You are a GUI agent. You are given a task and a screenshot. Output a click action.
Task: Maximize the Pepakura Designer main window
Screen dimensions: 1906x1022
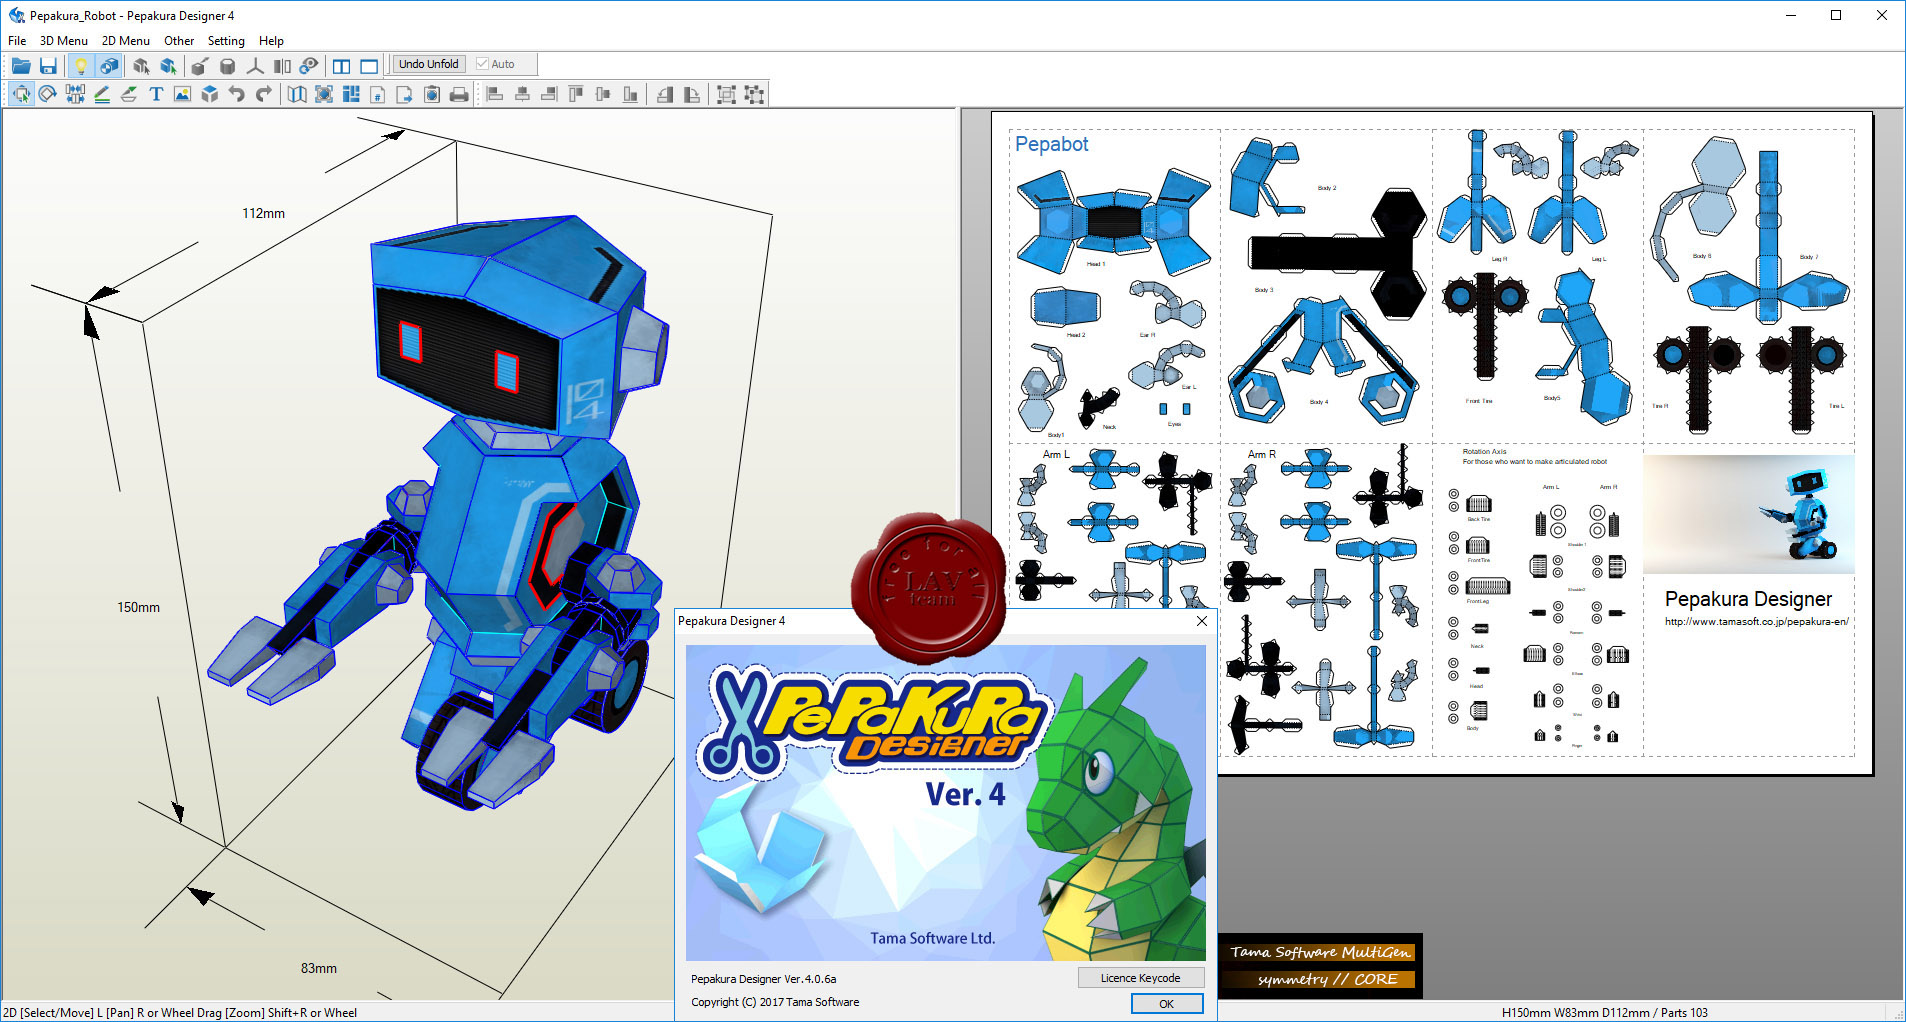[x=1836, y=15]
